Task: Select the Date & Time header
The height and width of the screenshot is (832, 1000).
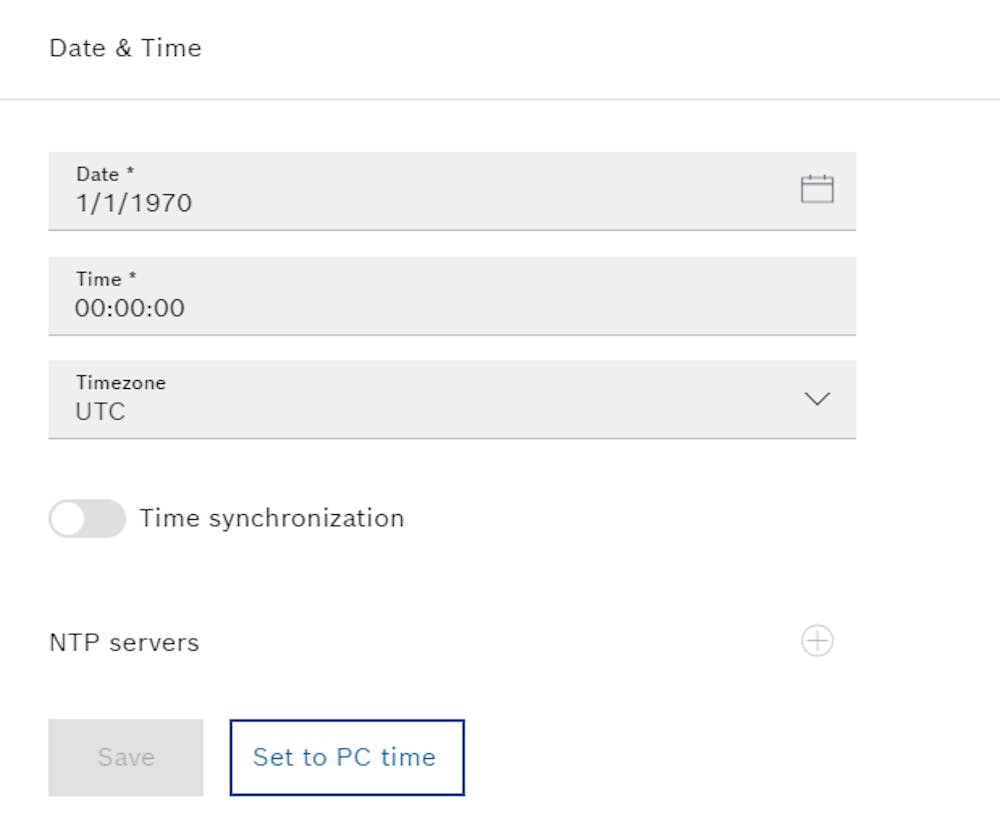Action: [x=126, y=47]
